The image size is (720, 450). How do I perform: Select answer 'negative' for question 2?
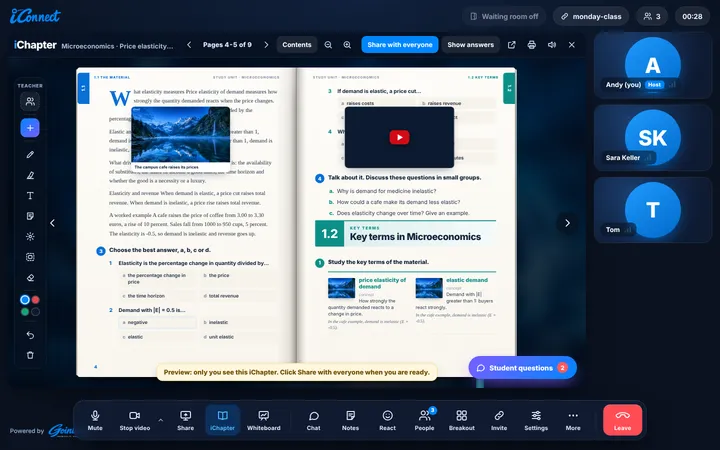(158, 322)
